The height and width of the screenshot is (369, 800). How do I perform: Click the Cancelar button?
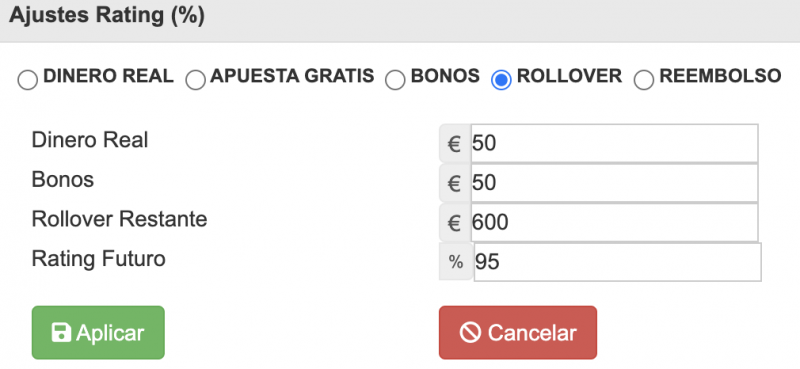click(518, 333)
